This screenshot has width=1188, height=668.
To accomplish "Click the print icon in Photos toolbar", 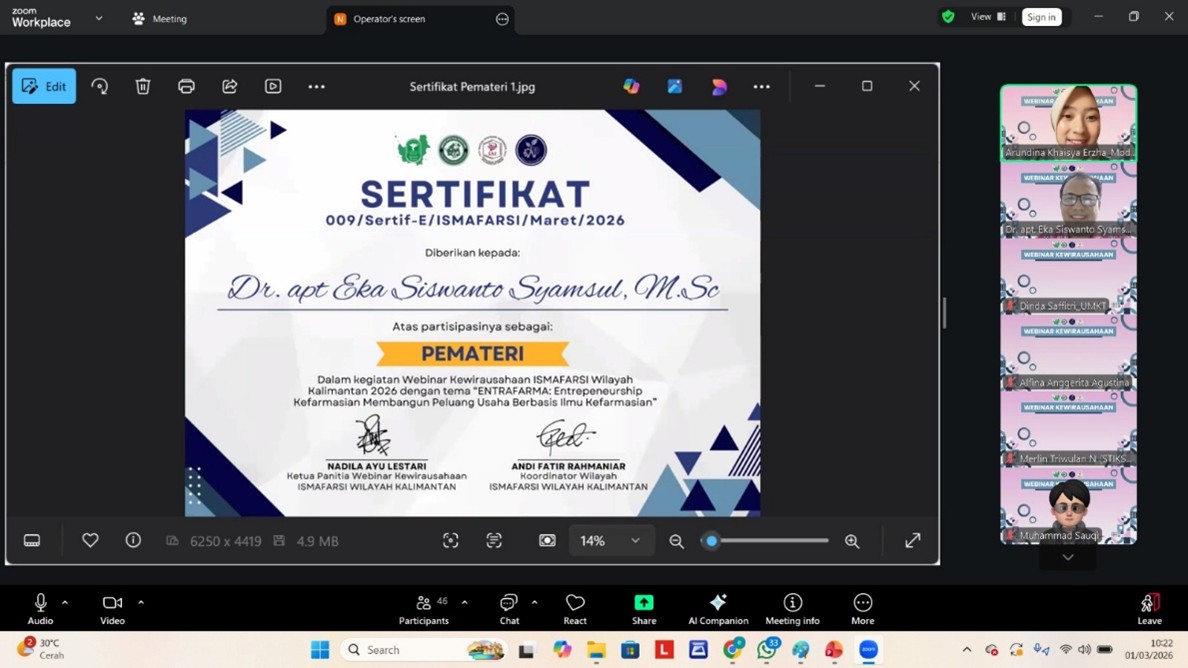I will 186,87.
